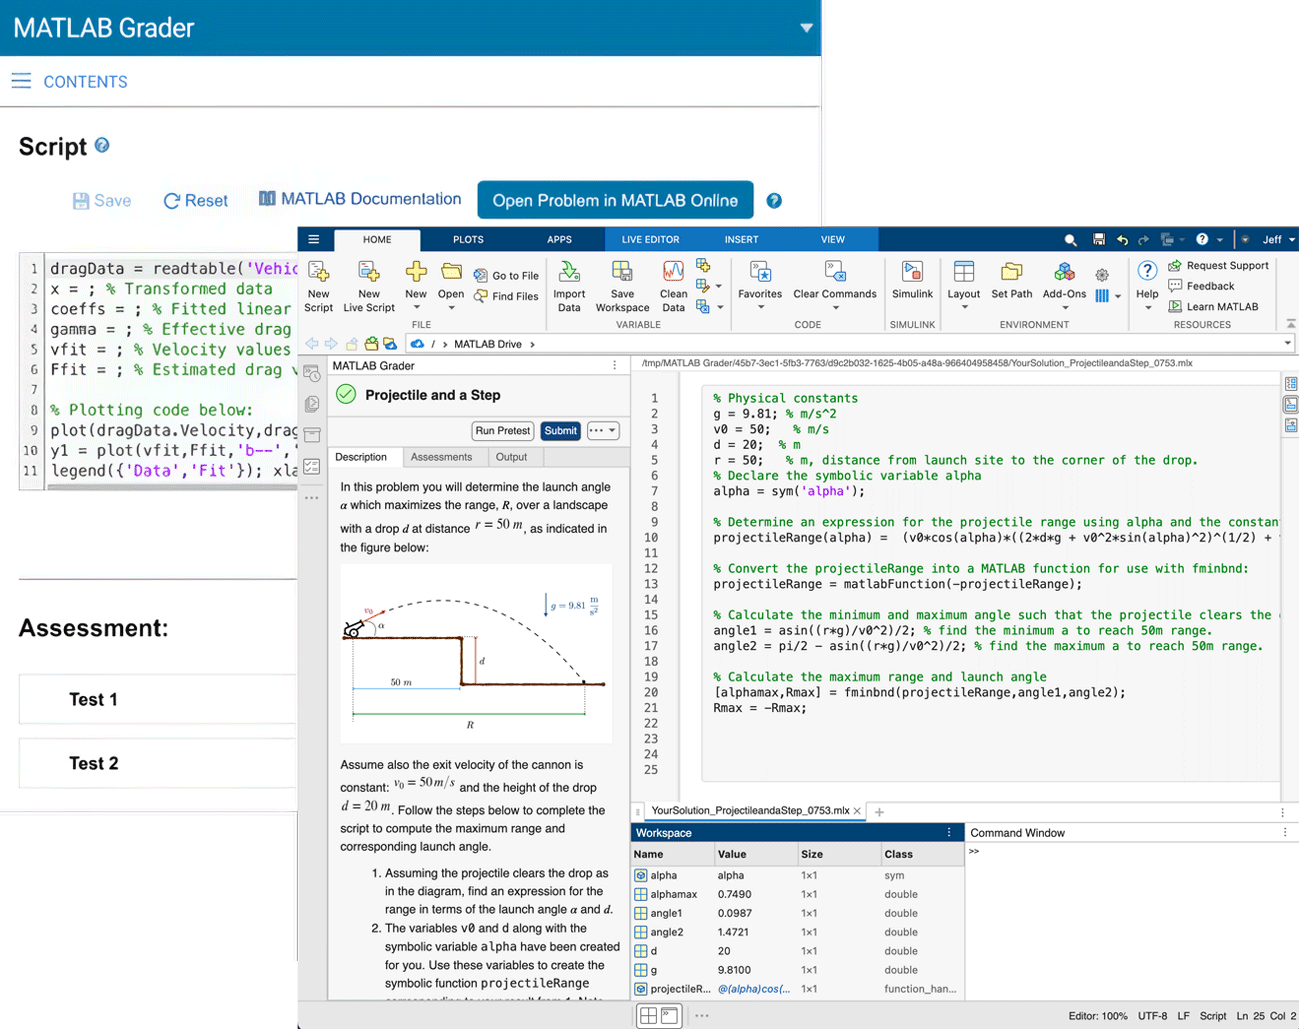Click the MATLAB Grader help question icon
The width and height of the screenshot is (1300, 1029).
(x=774, y=201)
